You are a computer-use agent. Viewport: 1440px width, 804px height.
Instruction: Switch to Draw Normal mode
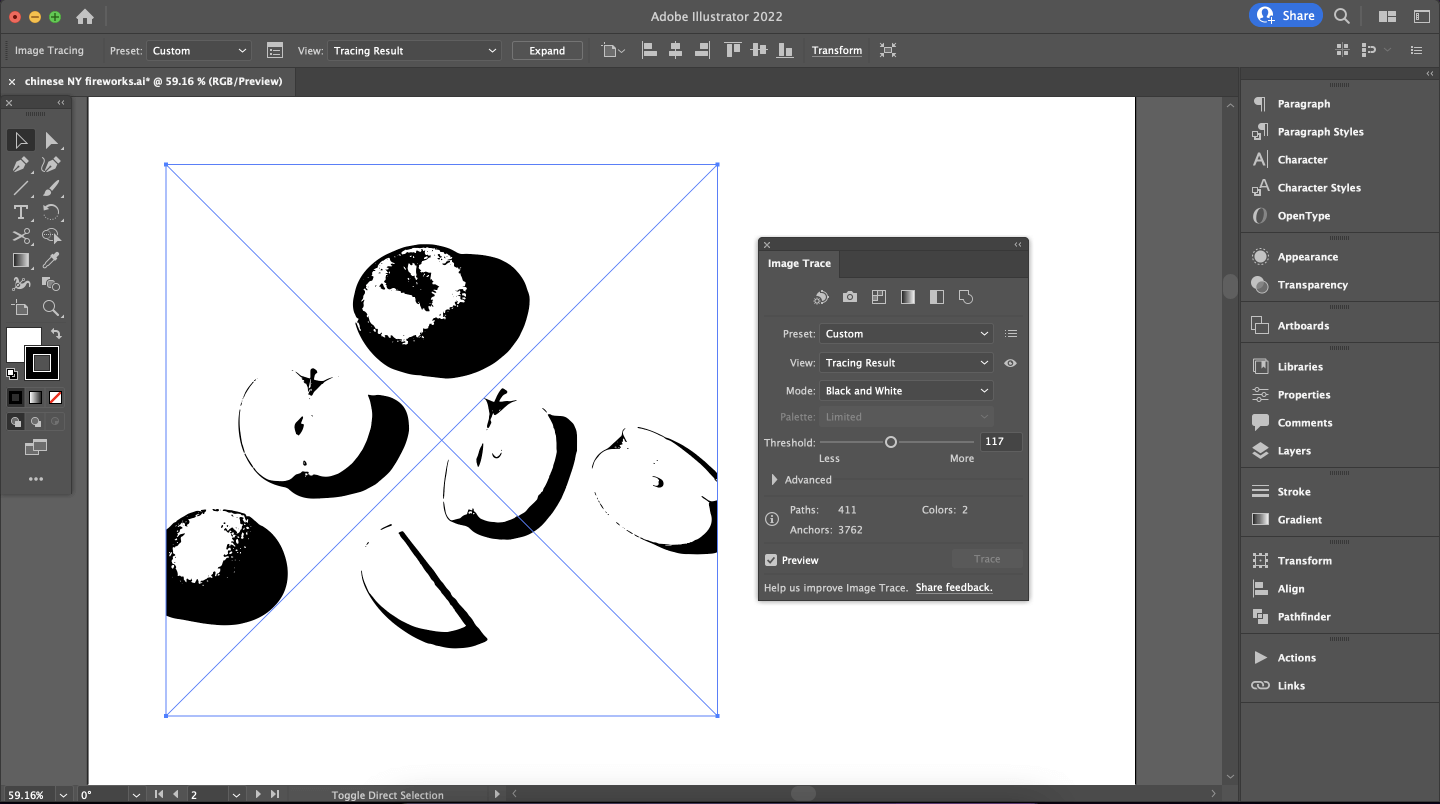click(15, 422)
